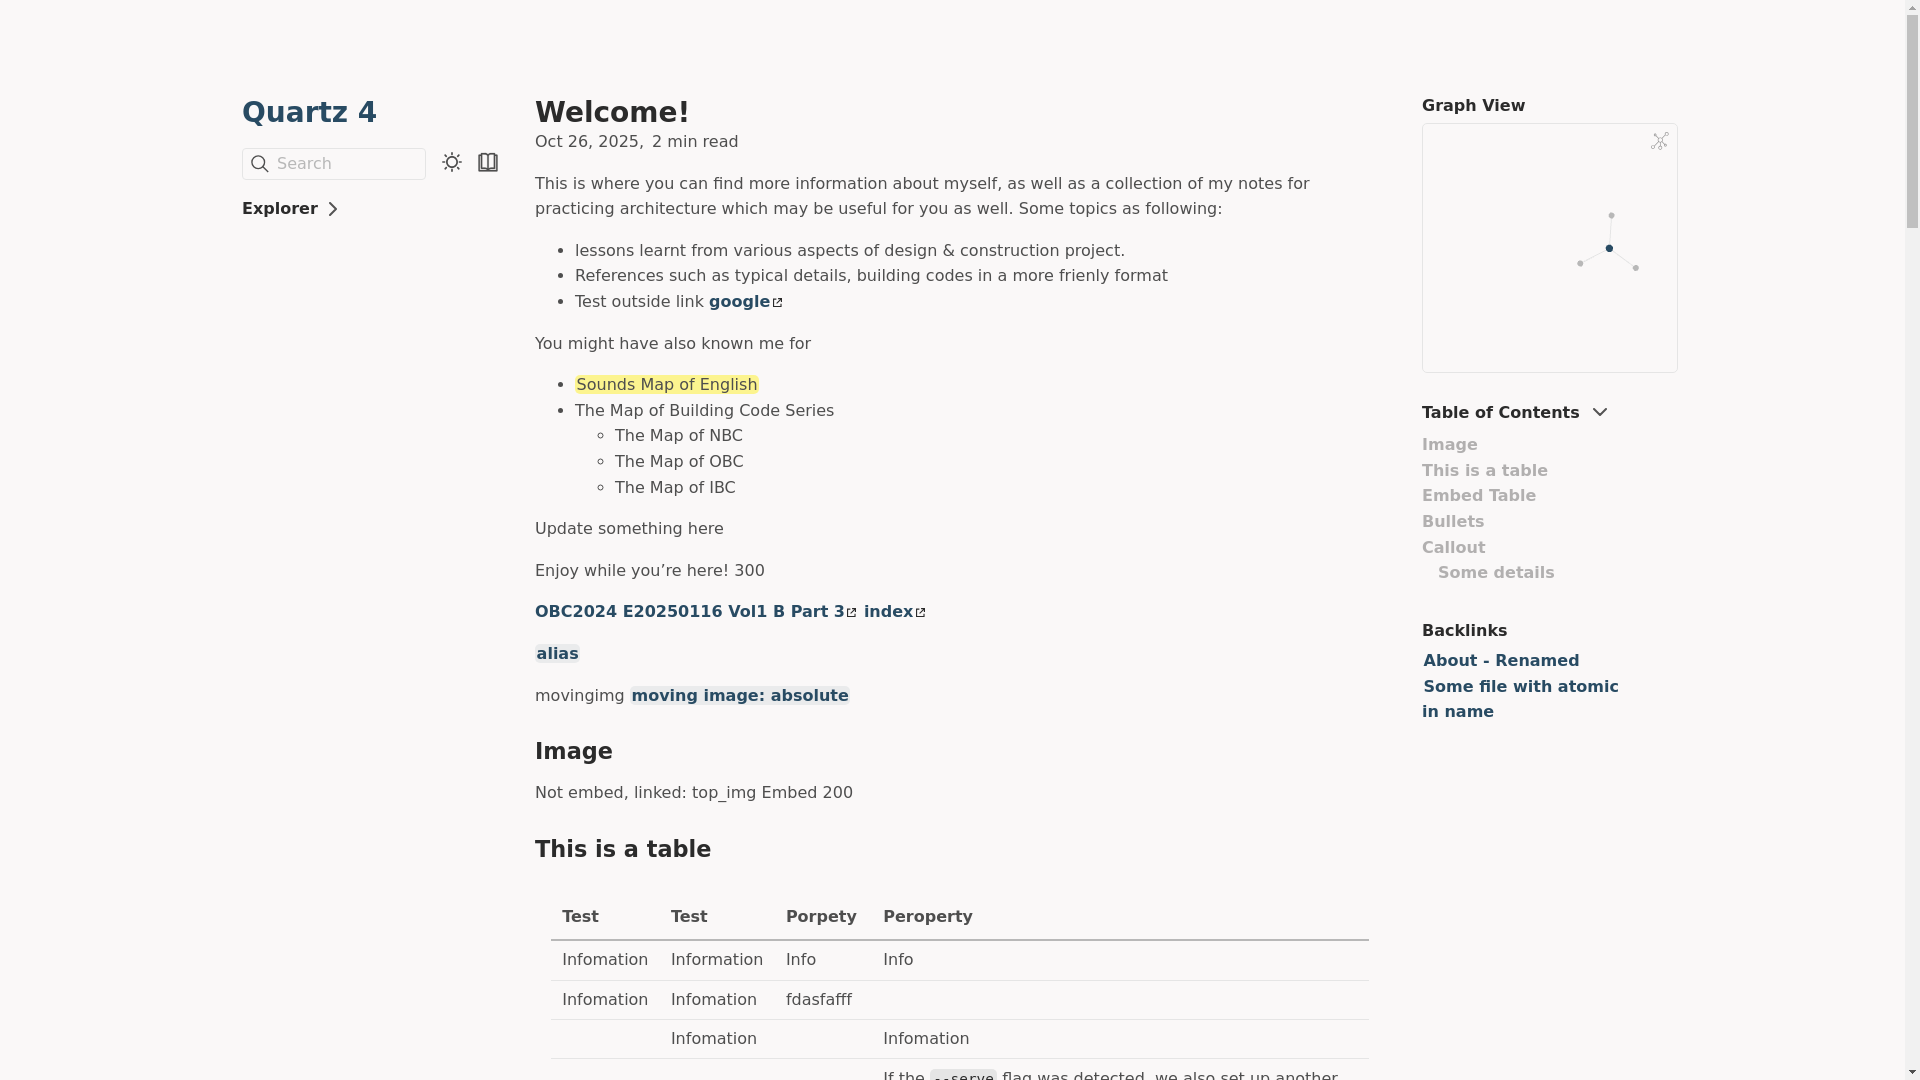Follow the 'moving image: absolute' link
The width and height of the screenshot is (1920, 1080).
click(739, 696)
